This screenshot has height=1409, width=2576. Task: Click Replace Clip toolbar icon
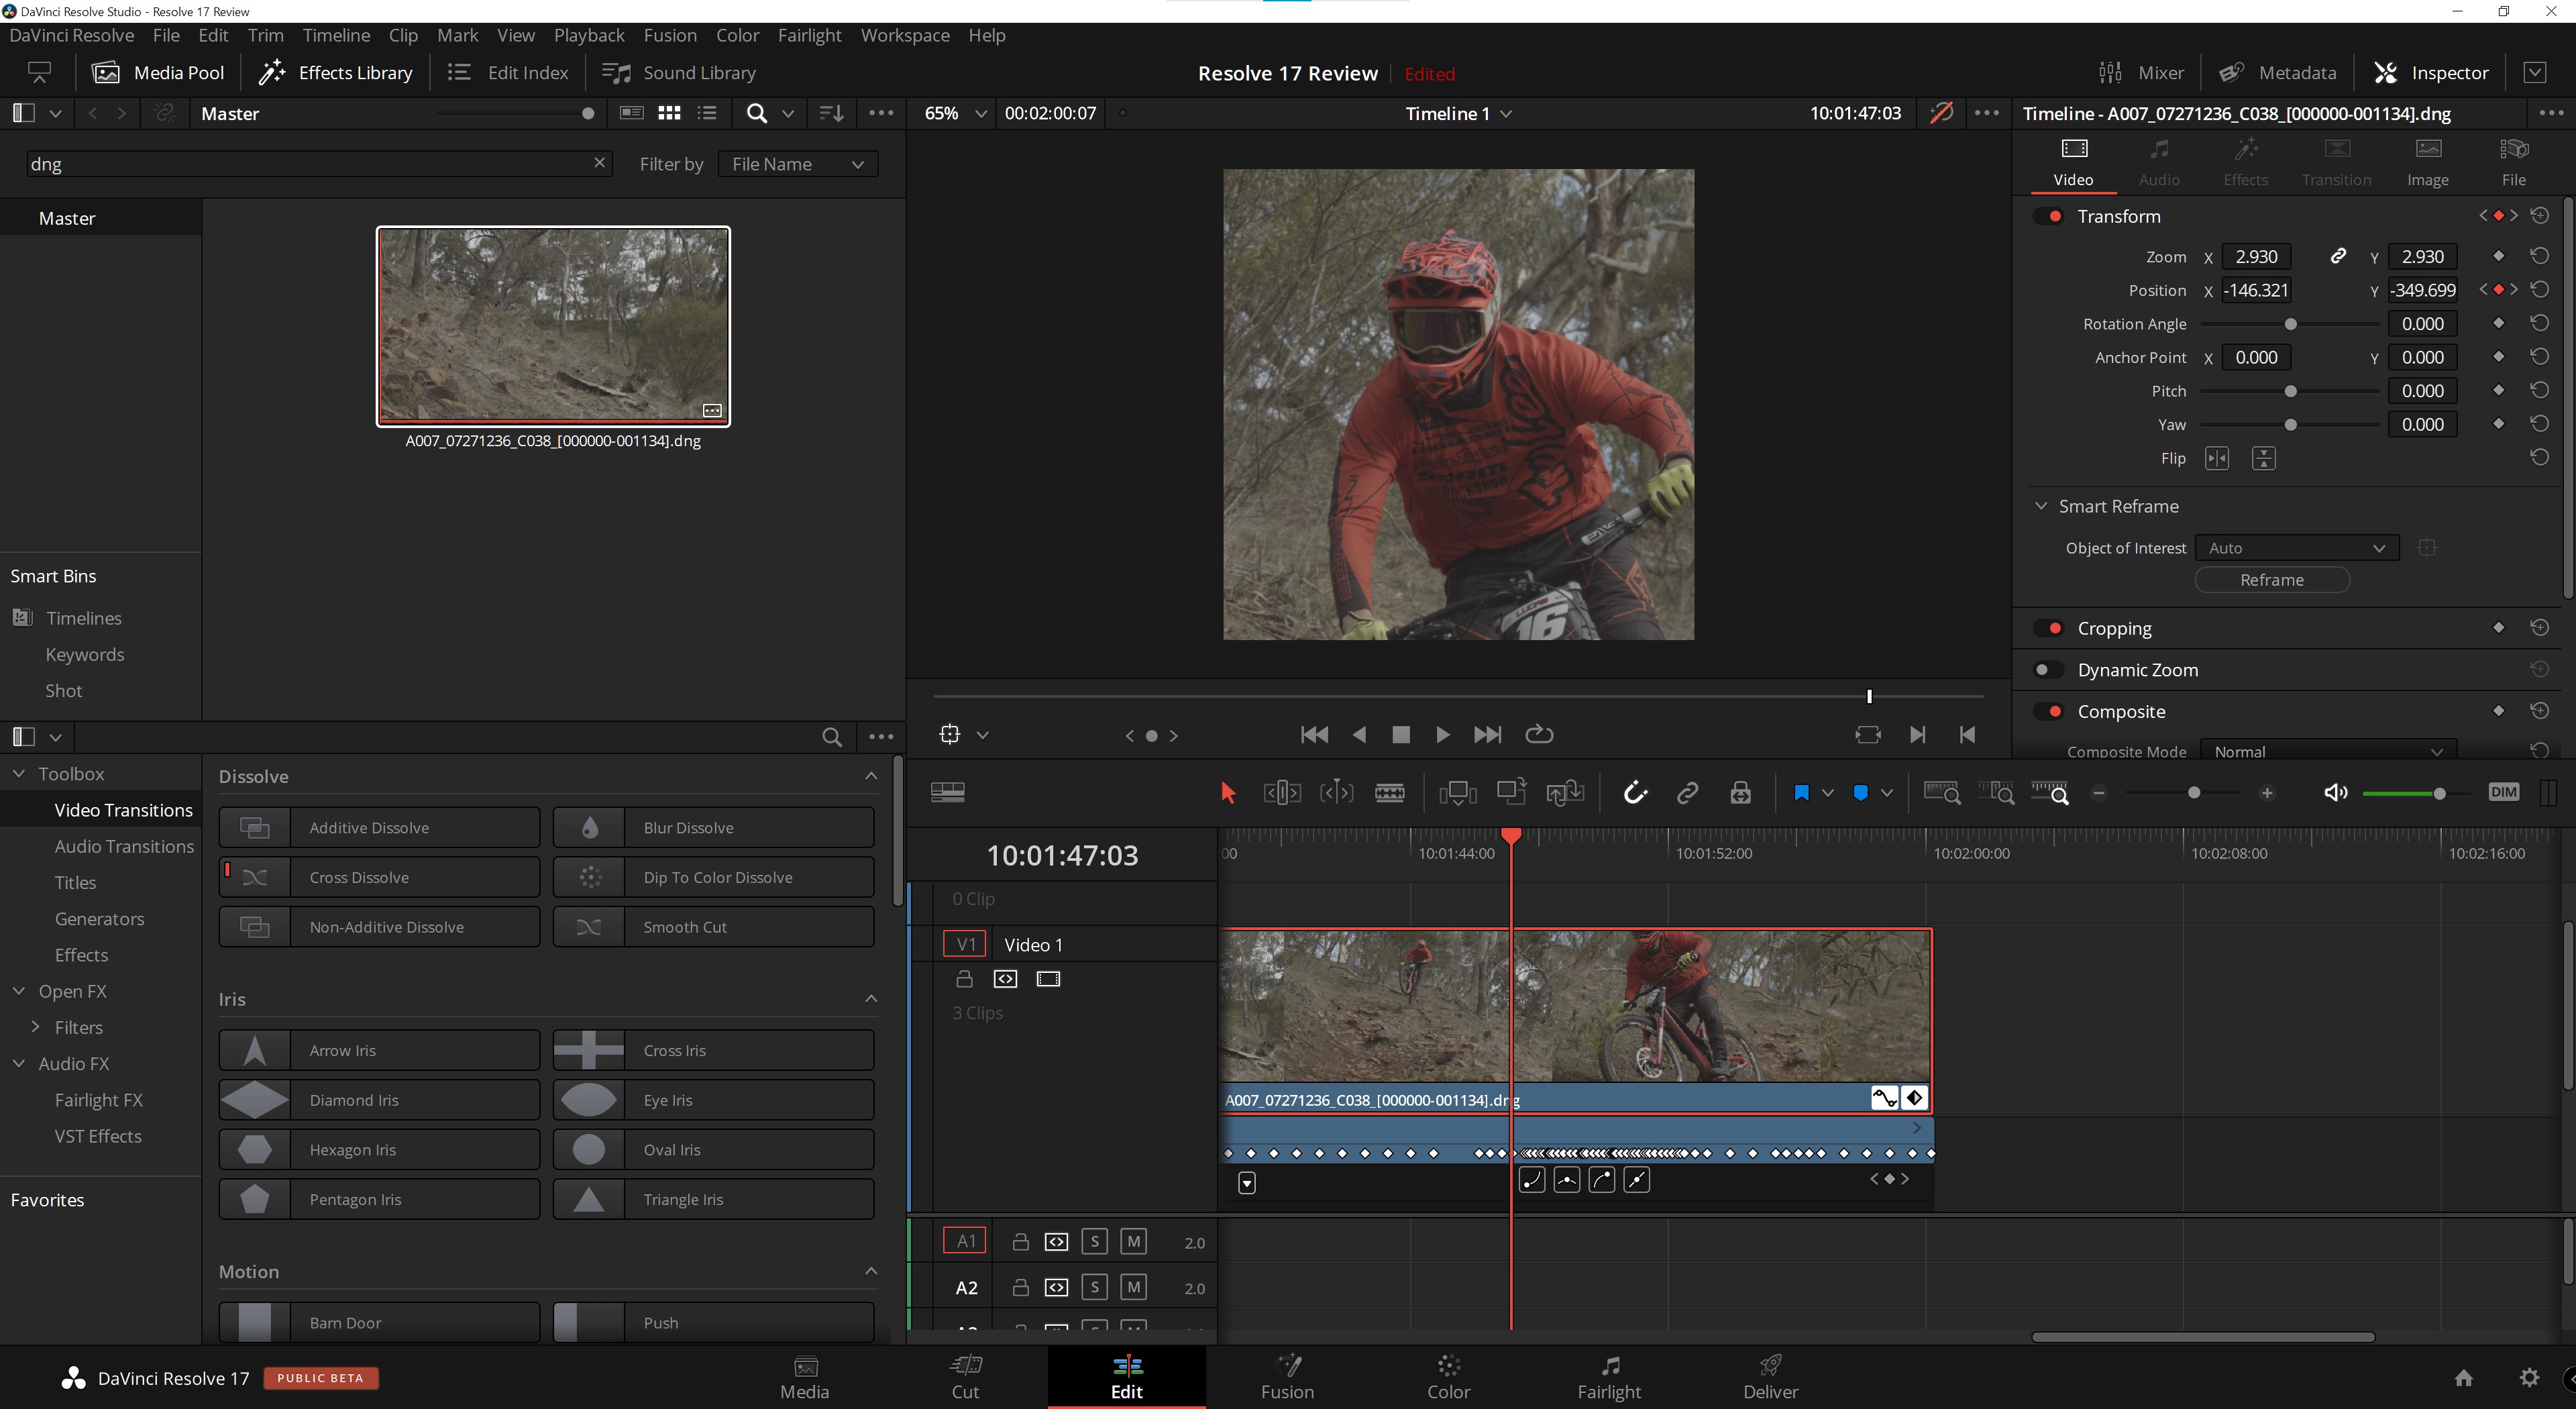[1565, 793]
